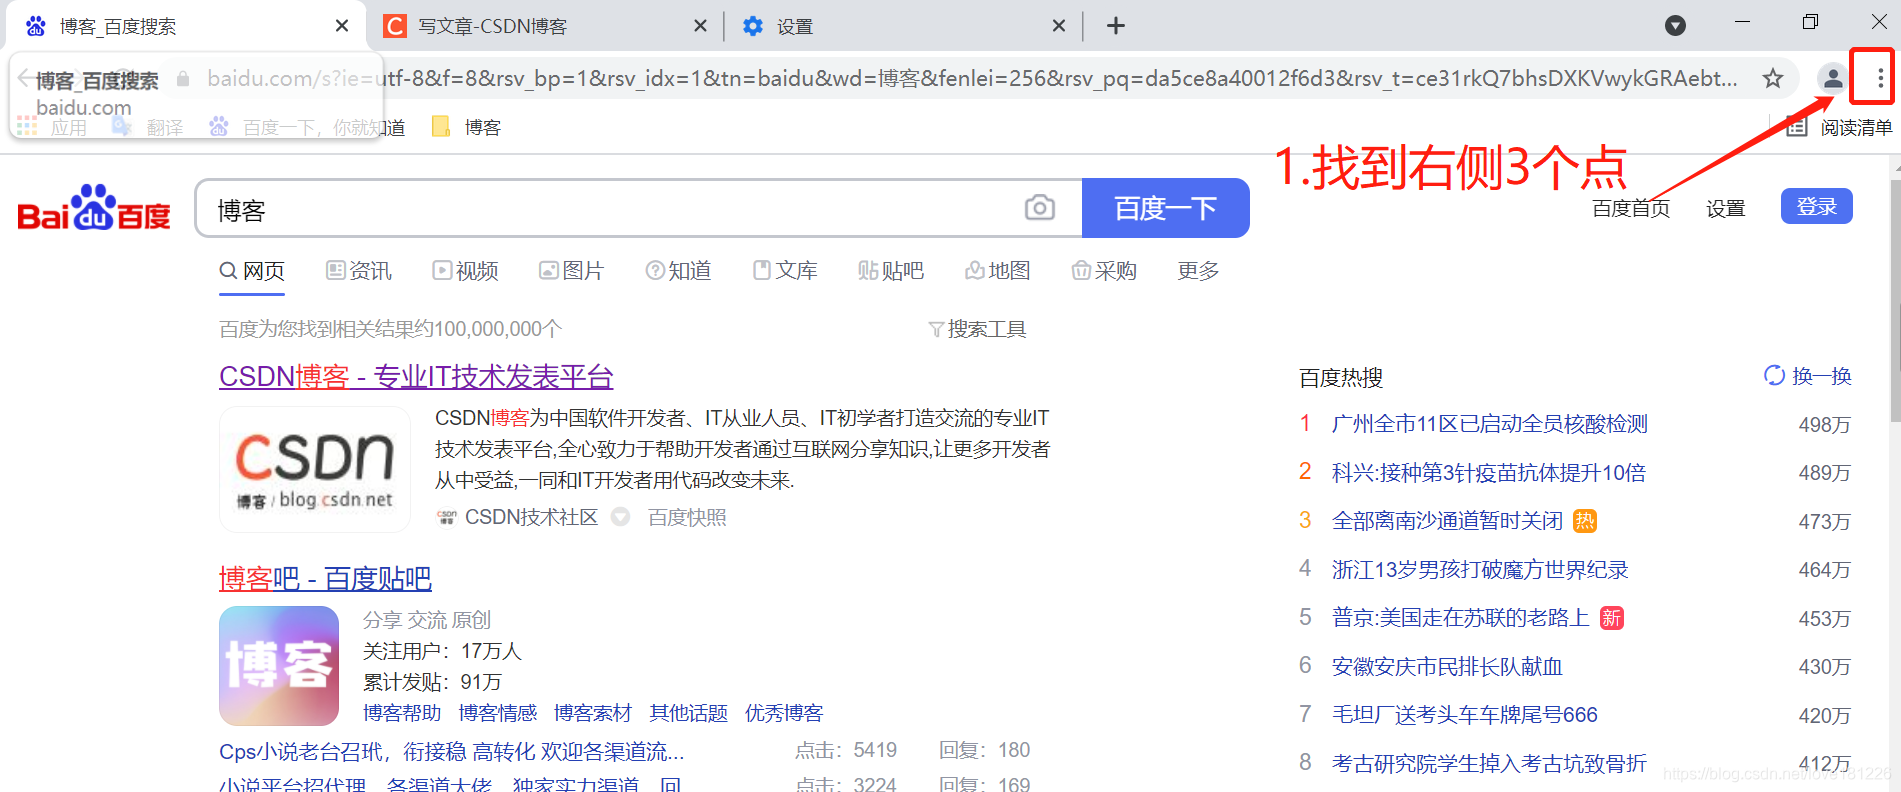
Task: Click the blue 登录 button
Action: pyautogui.click(x=1817, y=206)
